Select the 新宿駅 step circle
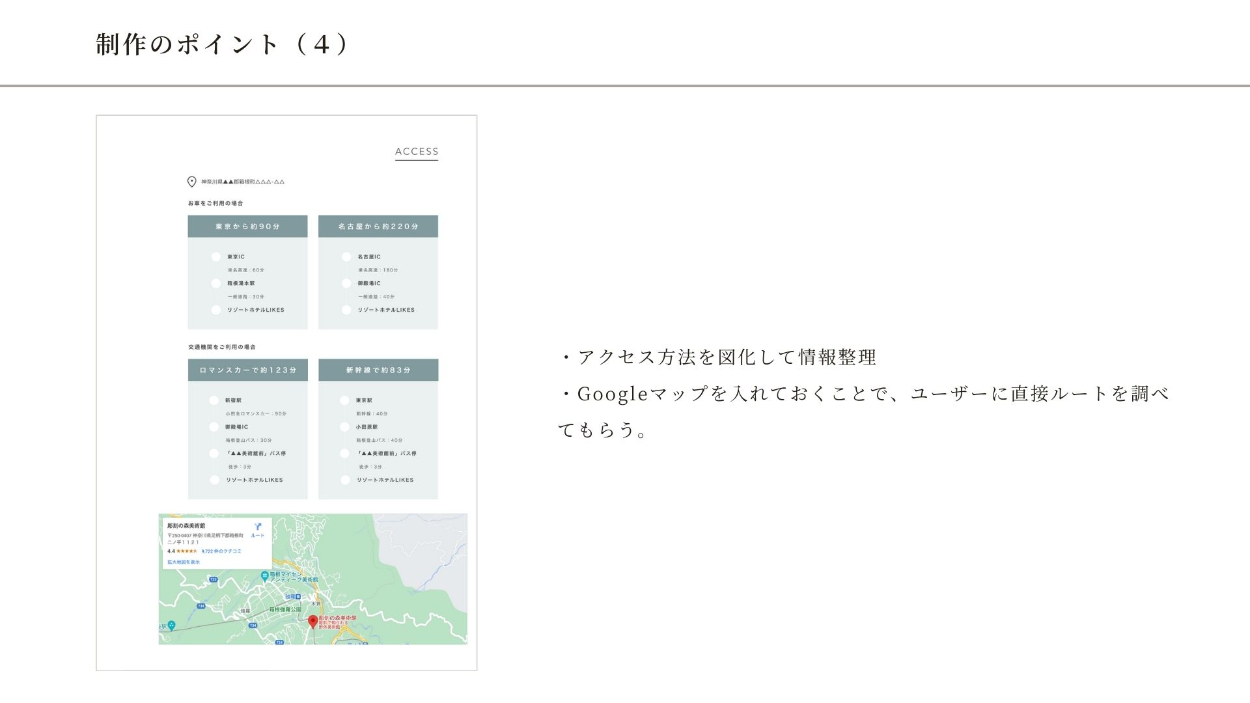 [x=214, y=400]
